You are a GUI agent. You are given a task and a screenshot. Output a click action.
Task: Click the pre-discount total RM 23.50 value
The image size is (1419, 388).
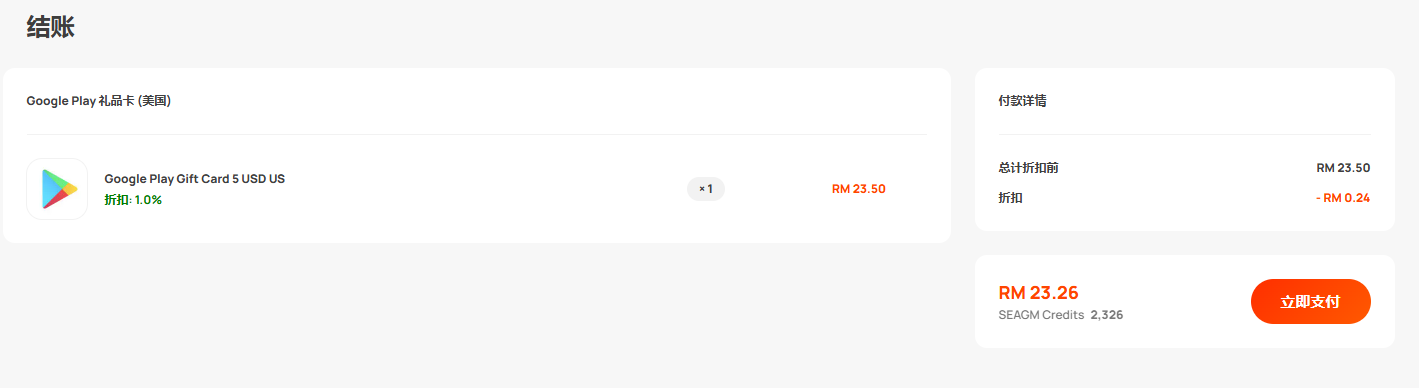pos(1343,168)
